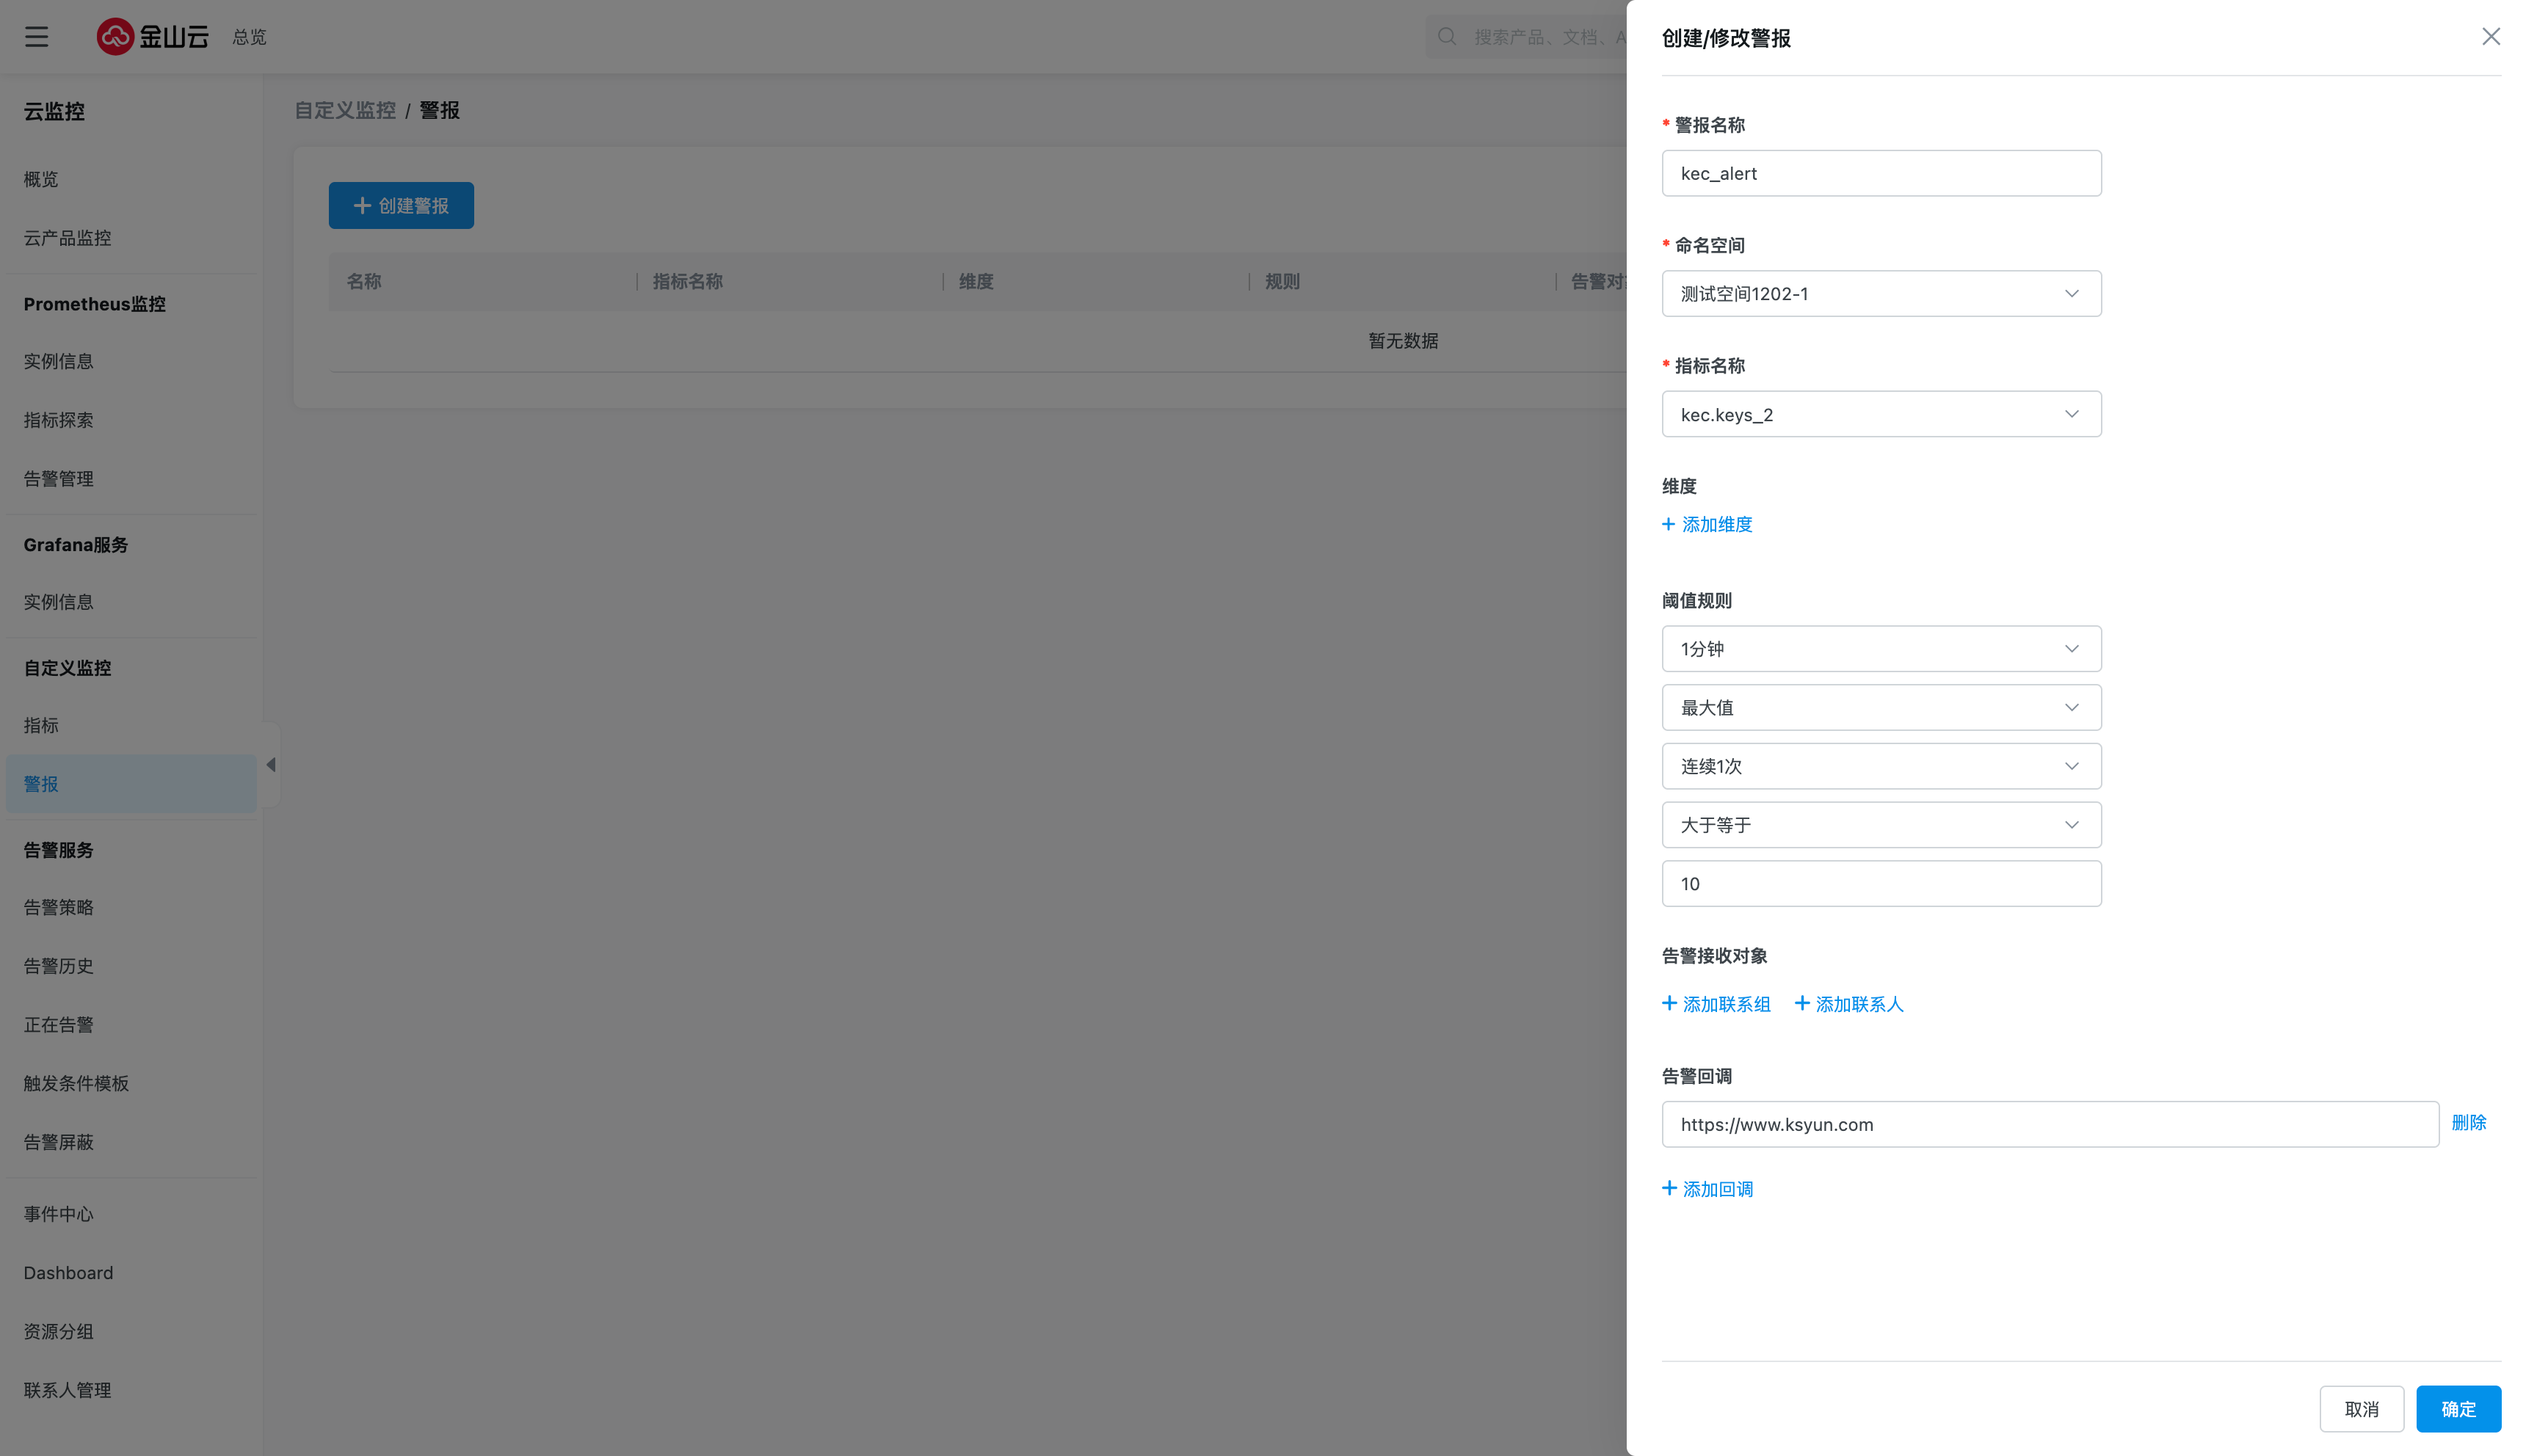The width and height of the screenshot is (2537, 1456).
Task: Go to 告警策略 in sidebar
Action: (59, 907)
